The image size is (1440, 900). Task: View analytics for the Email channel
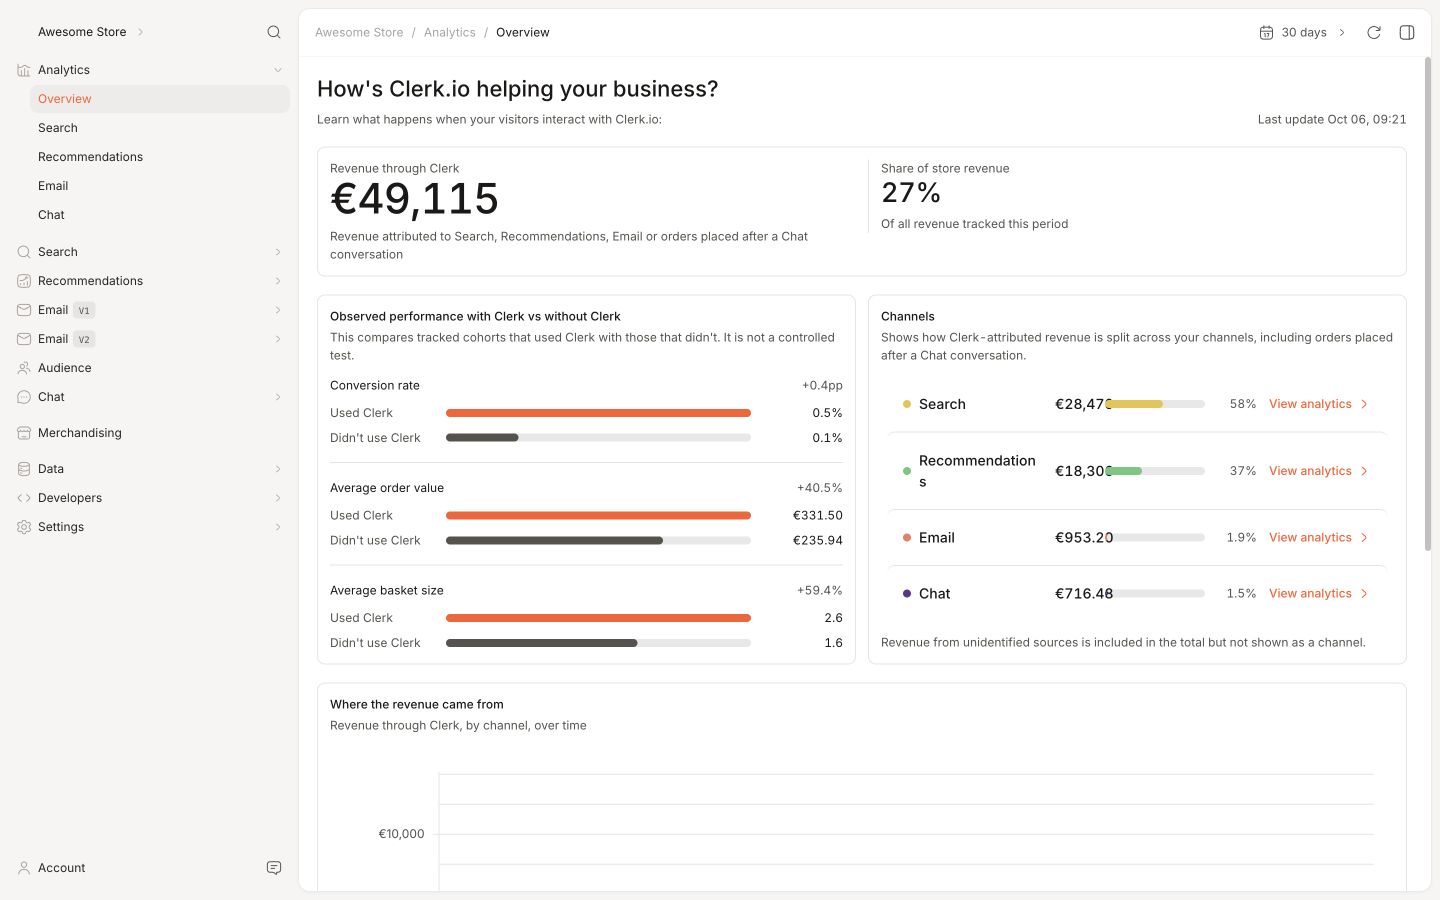point(1318,538)
